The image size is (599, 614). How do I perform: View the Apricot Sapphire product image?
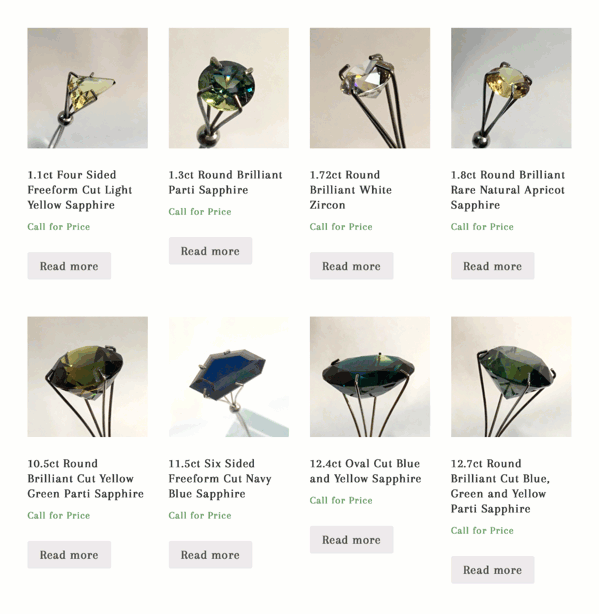[x=511, y=88]
